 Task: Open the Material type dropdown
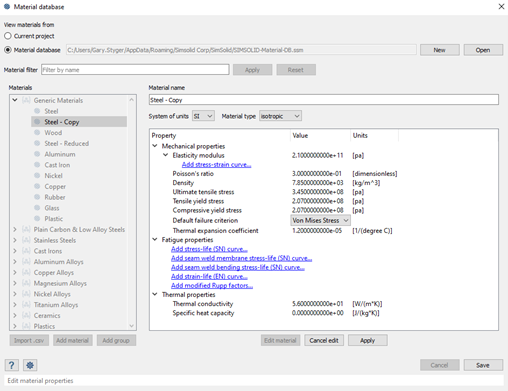tap(280, 116)
